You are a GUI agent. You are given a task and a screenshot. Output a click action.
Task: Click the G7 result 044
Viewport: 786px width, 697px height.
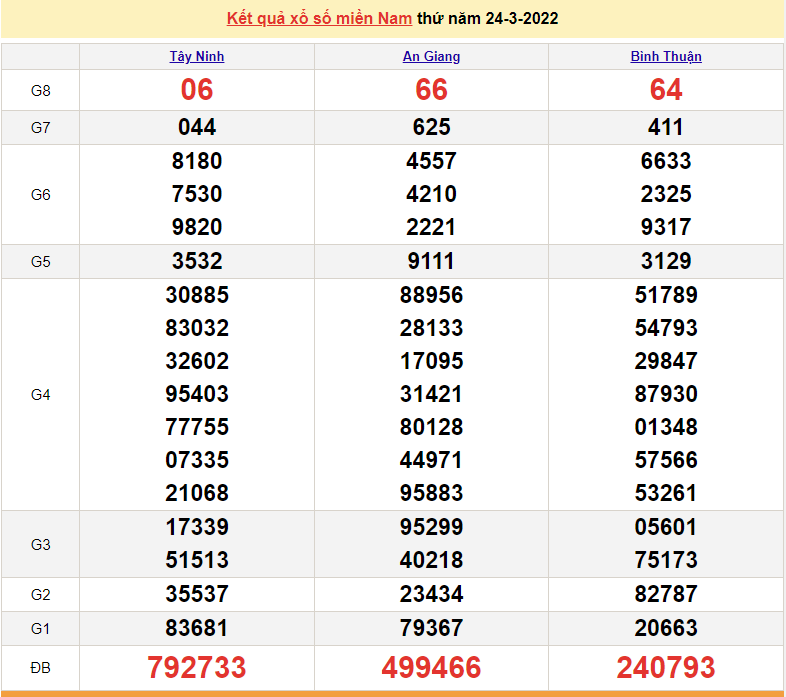point(197,127)
